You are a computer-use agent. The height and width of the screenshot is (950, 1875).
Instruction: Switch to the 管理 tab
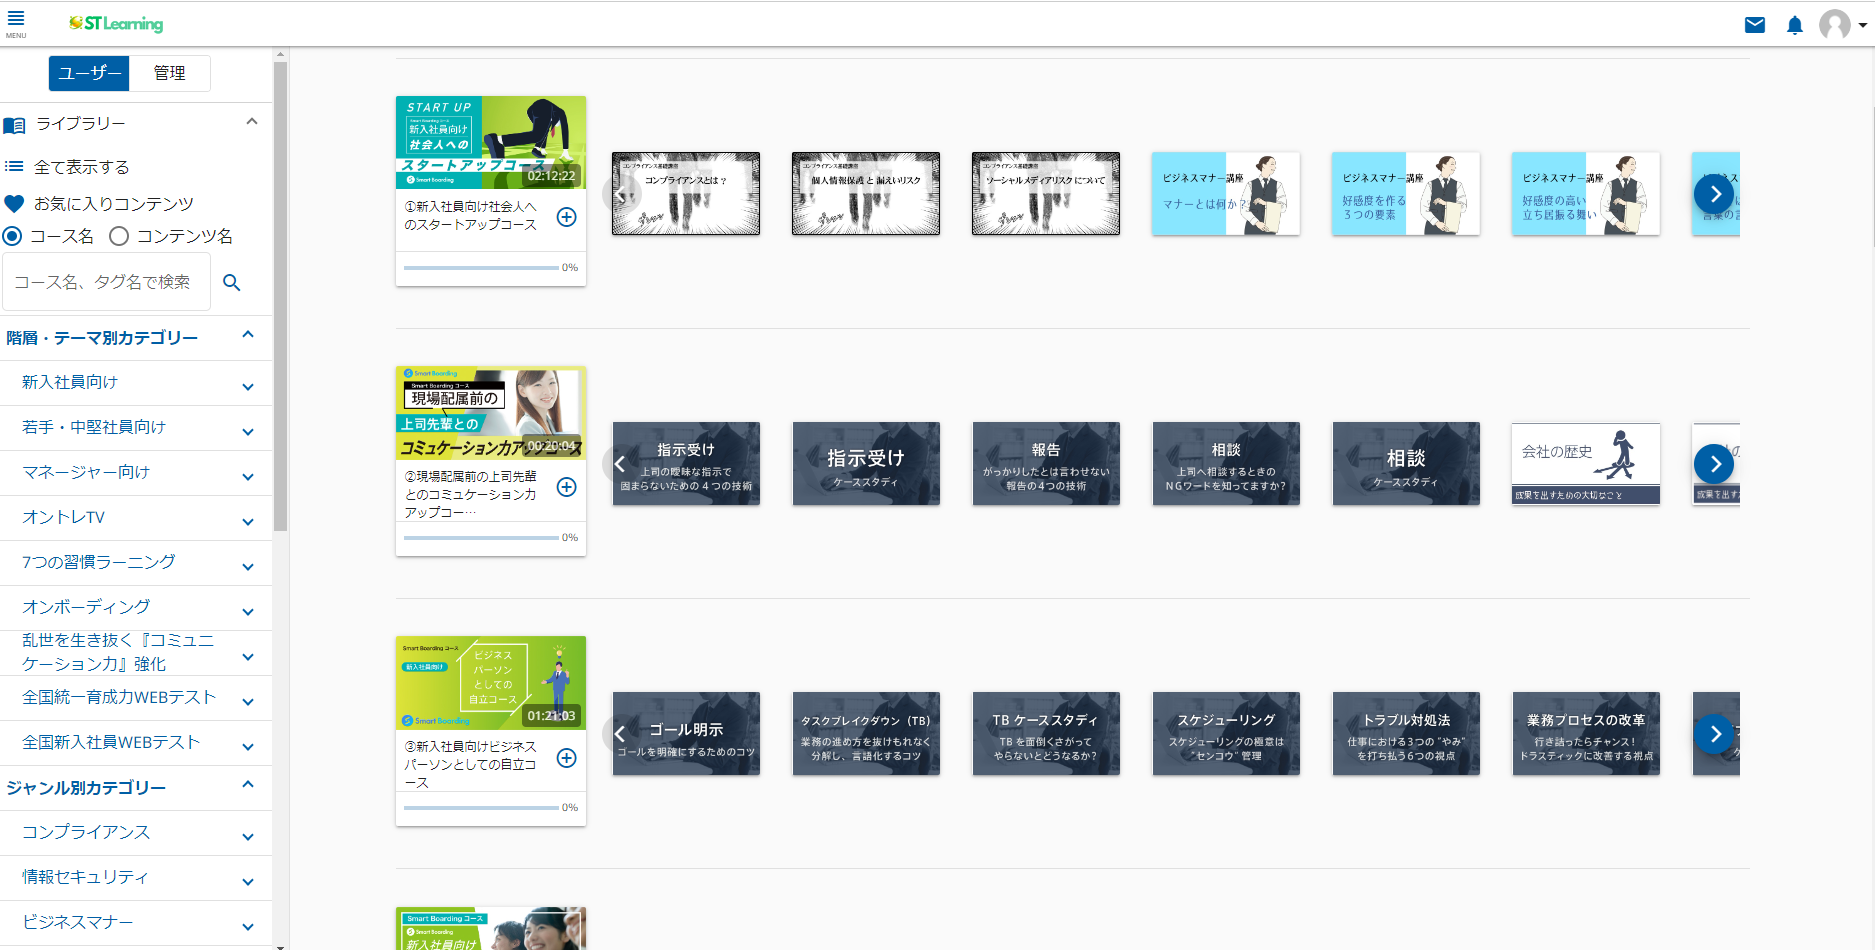point(169,73)
